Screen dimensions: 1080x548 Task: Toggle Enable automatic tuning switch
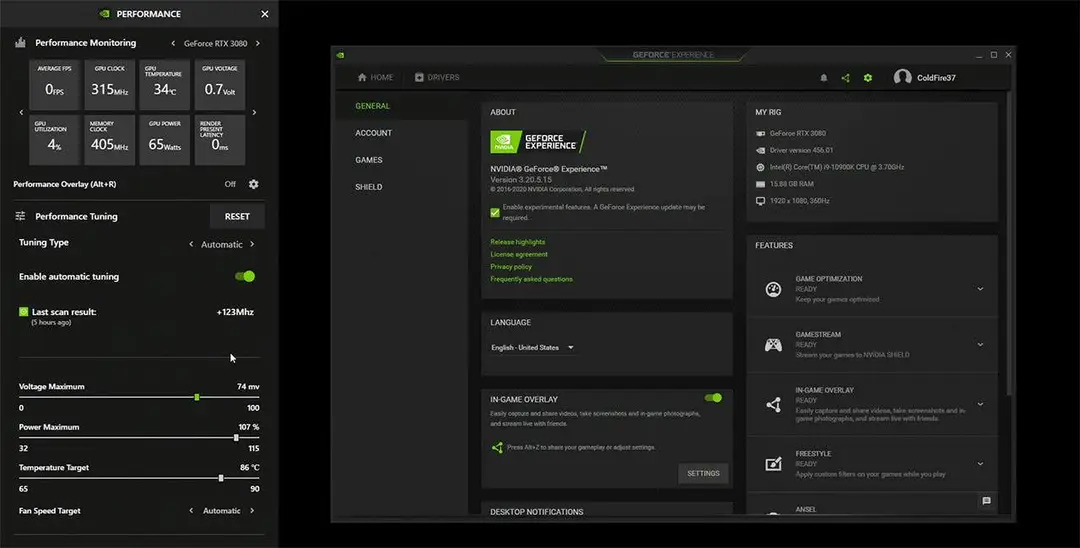tap(245, 276)
